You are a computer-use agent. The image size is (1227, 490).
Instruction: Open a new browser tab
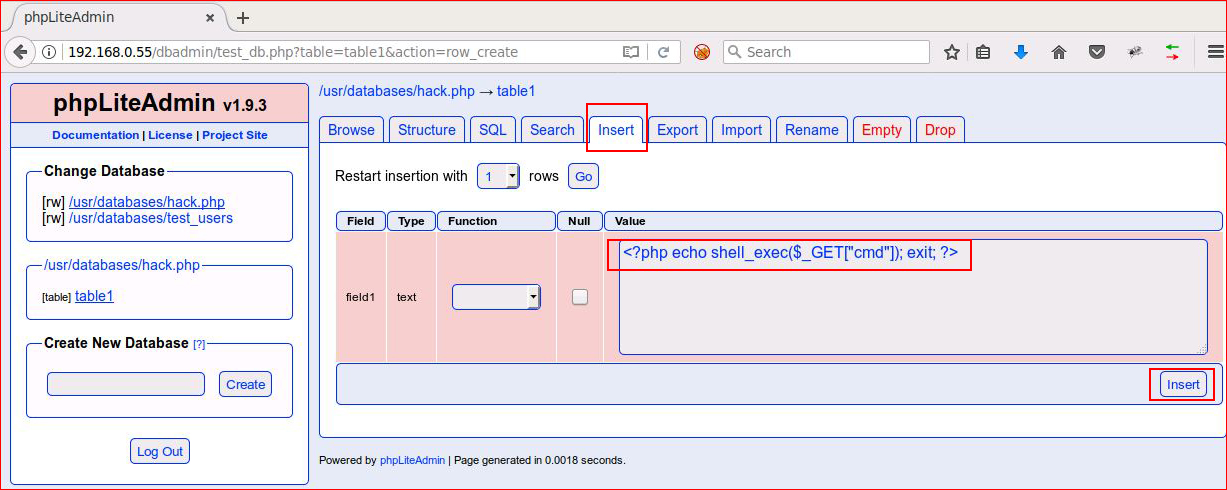[x=243, y=17]
